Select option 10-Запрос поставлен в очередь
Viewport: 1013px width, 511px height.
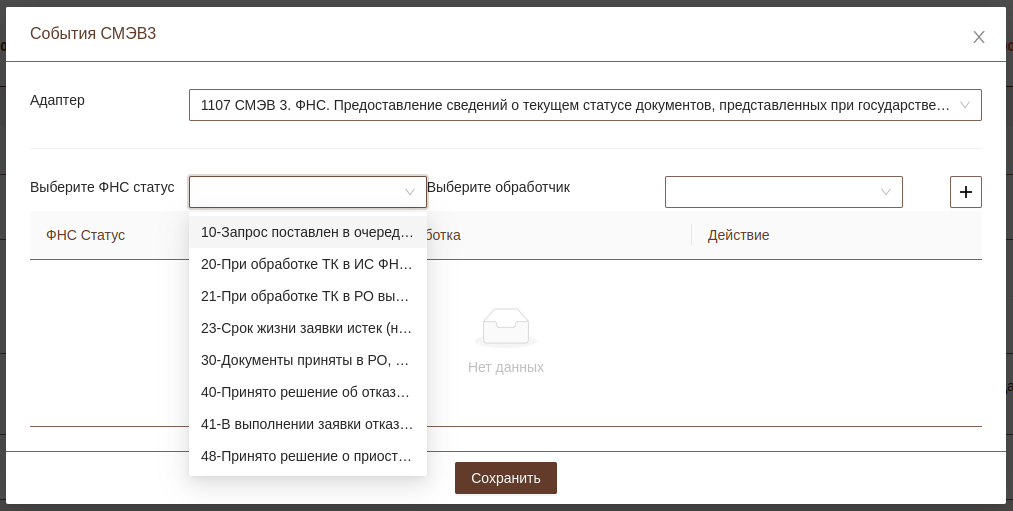click(307, 232)
